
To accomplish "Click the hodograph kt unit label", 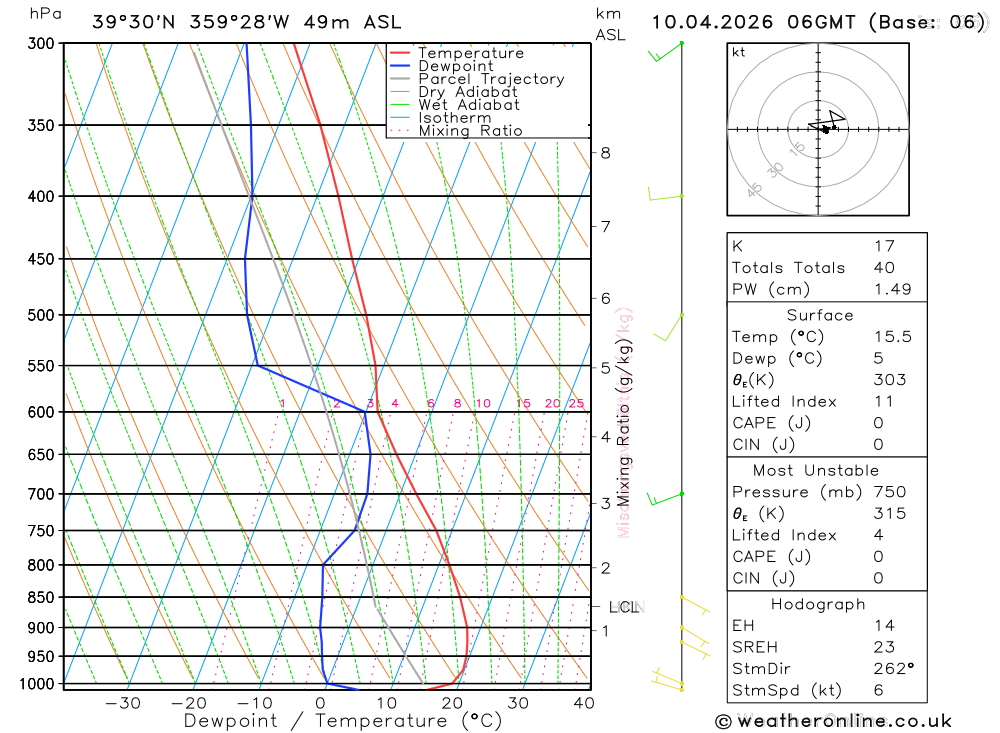I will 739,53.
